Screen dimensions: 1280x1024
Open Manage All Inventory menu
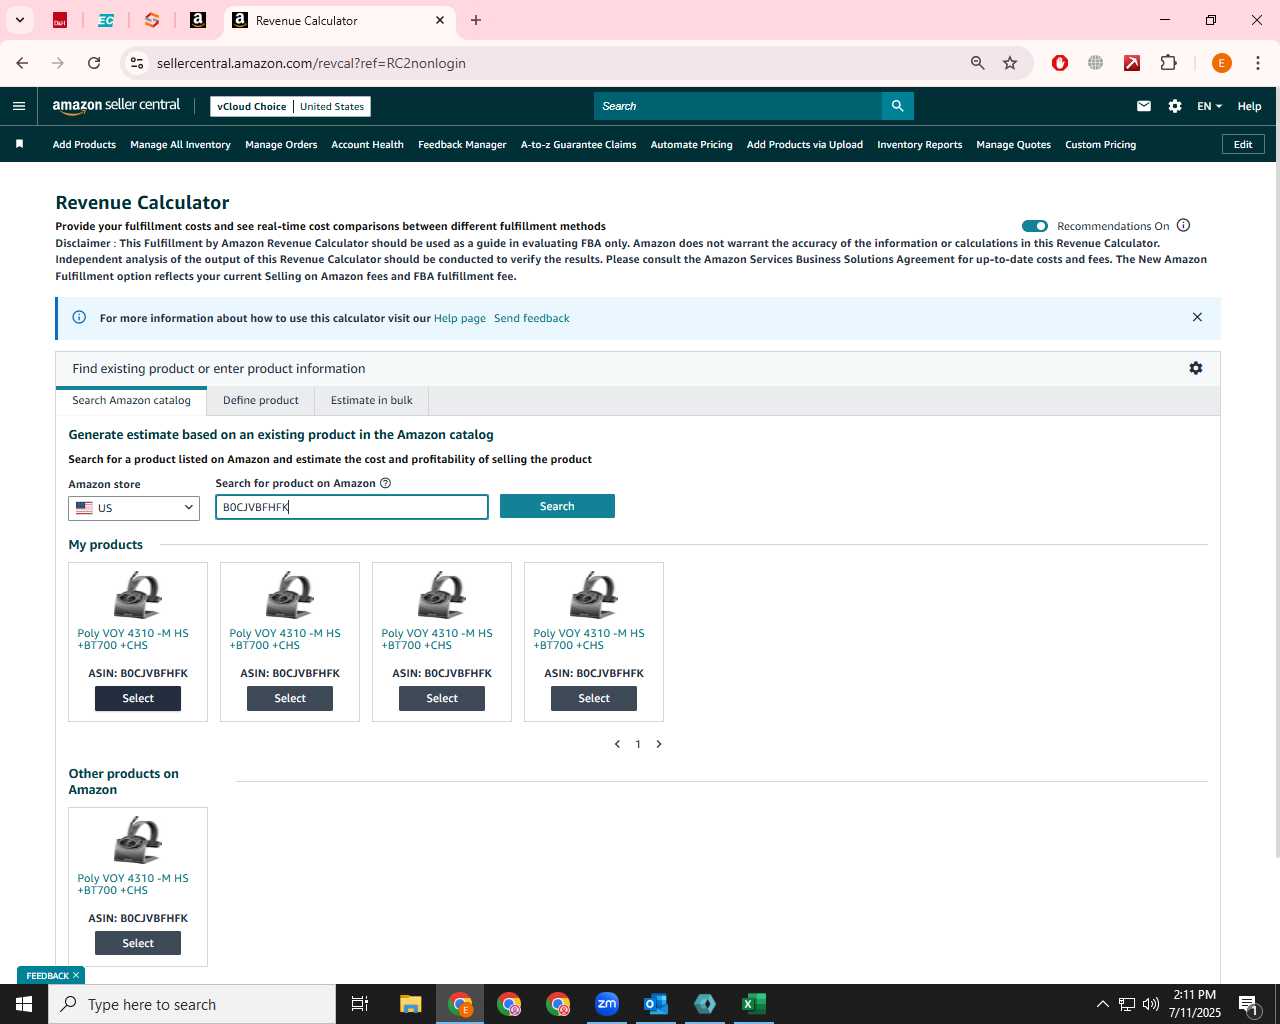pyautogui.click(x=180, y=144)
